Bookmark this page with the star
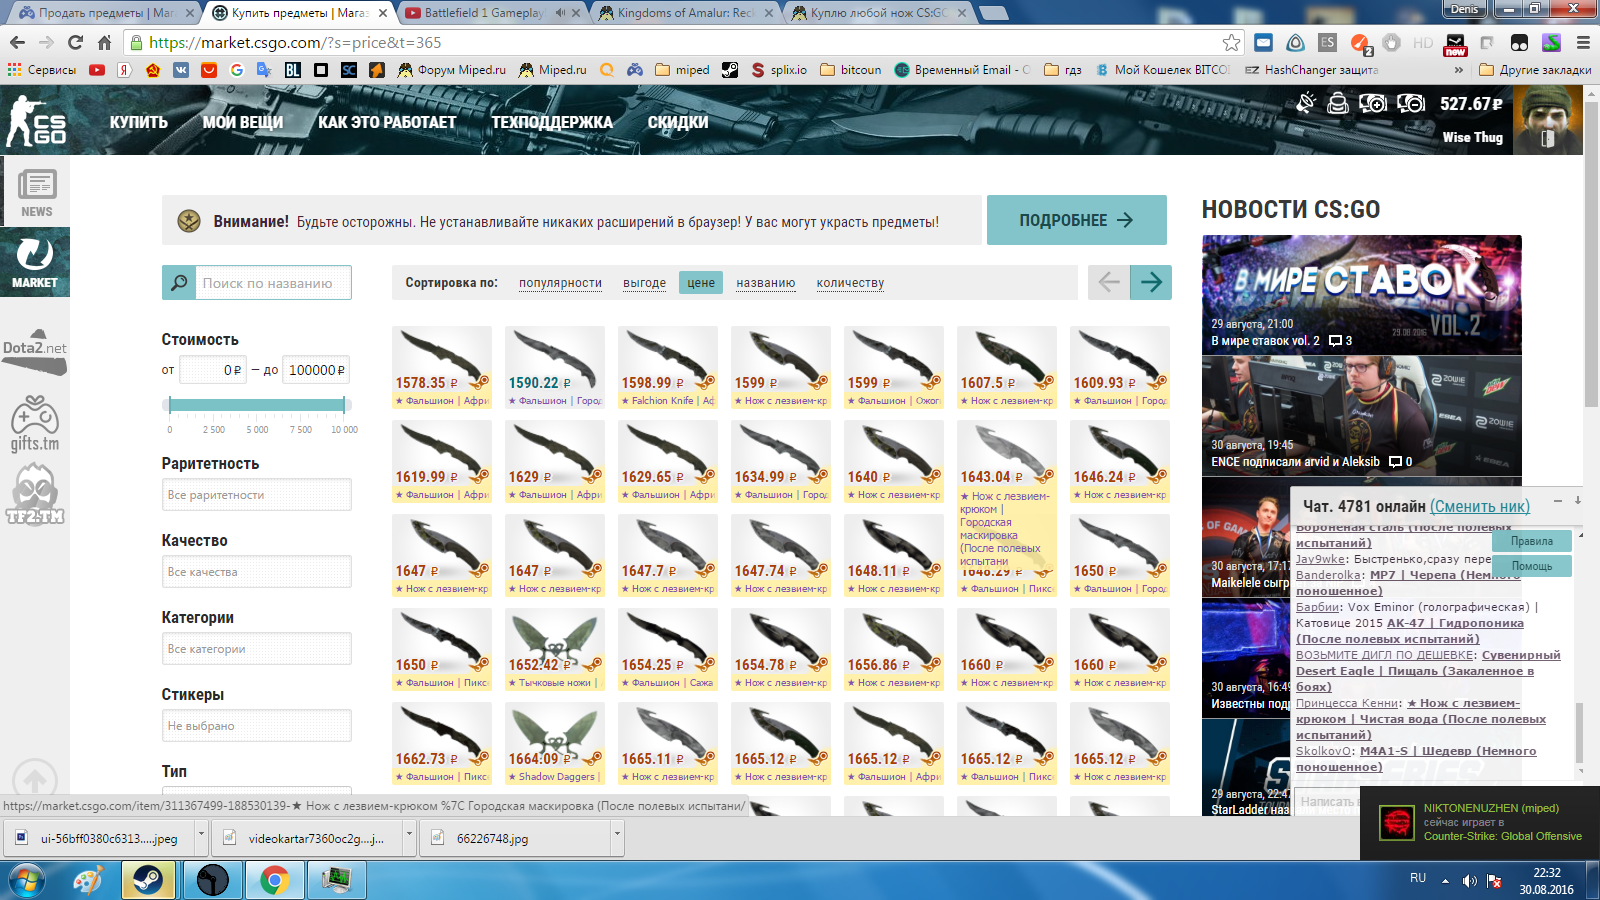1600x900 pixels. coord(1231,43)
